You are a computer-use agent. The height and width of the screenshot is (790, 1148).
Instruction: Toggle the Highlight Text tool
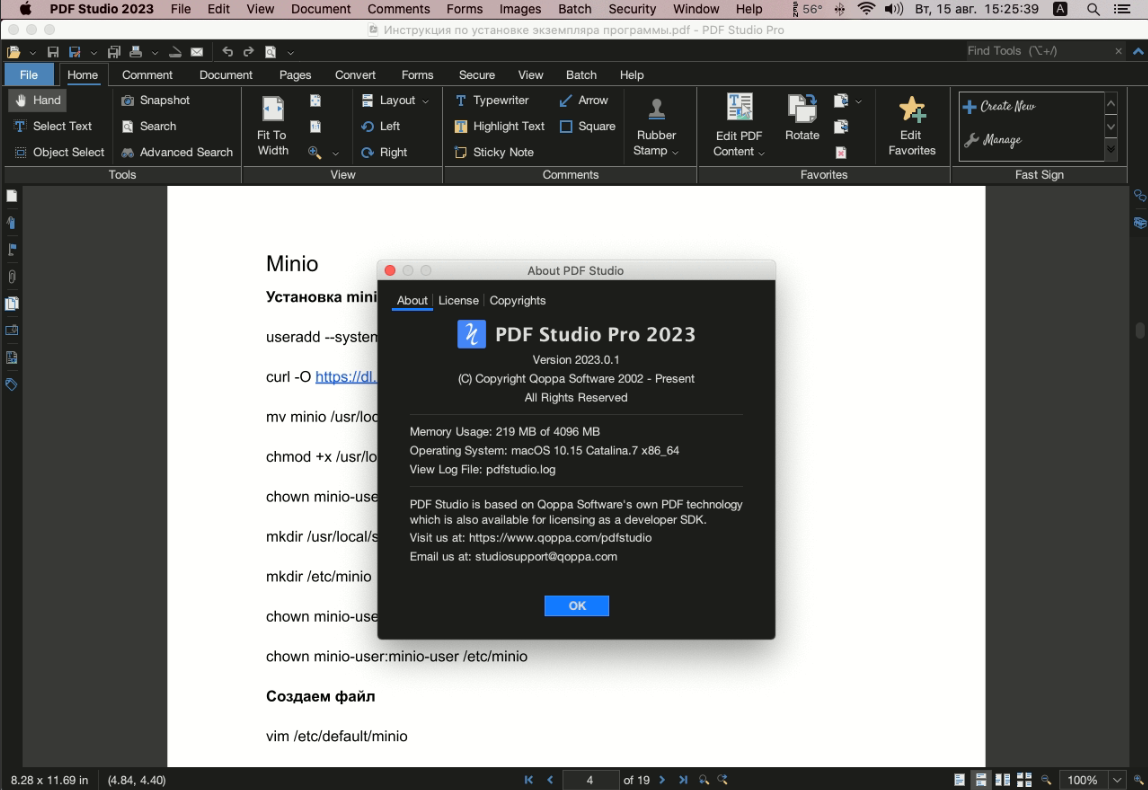(499, 126)
